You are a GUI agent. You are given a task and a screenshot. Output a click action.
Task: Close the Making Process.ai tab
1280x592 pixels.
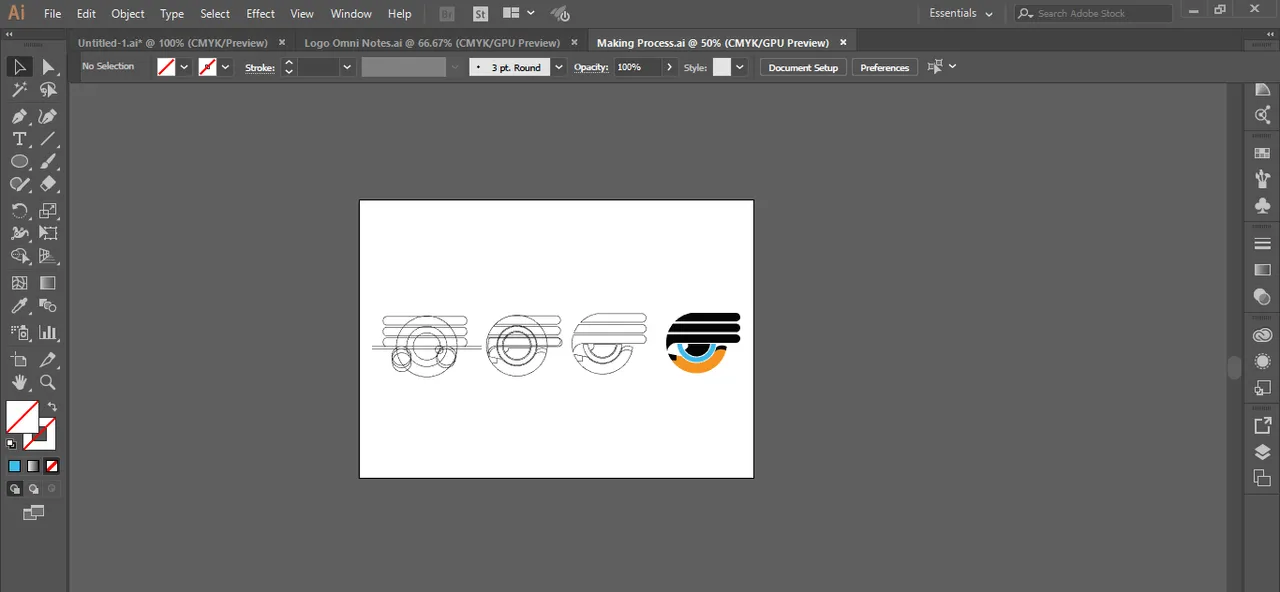click(x=844, y=43)
